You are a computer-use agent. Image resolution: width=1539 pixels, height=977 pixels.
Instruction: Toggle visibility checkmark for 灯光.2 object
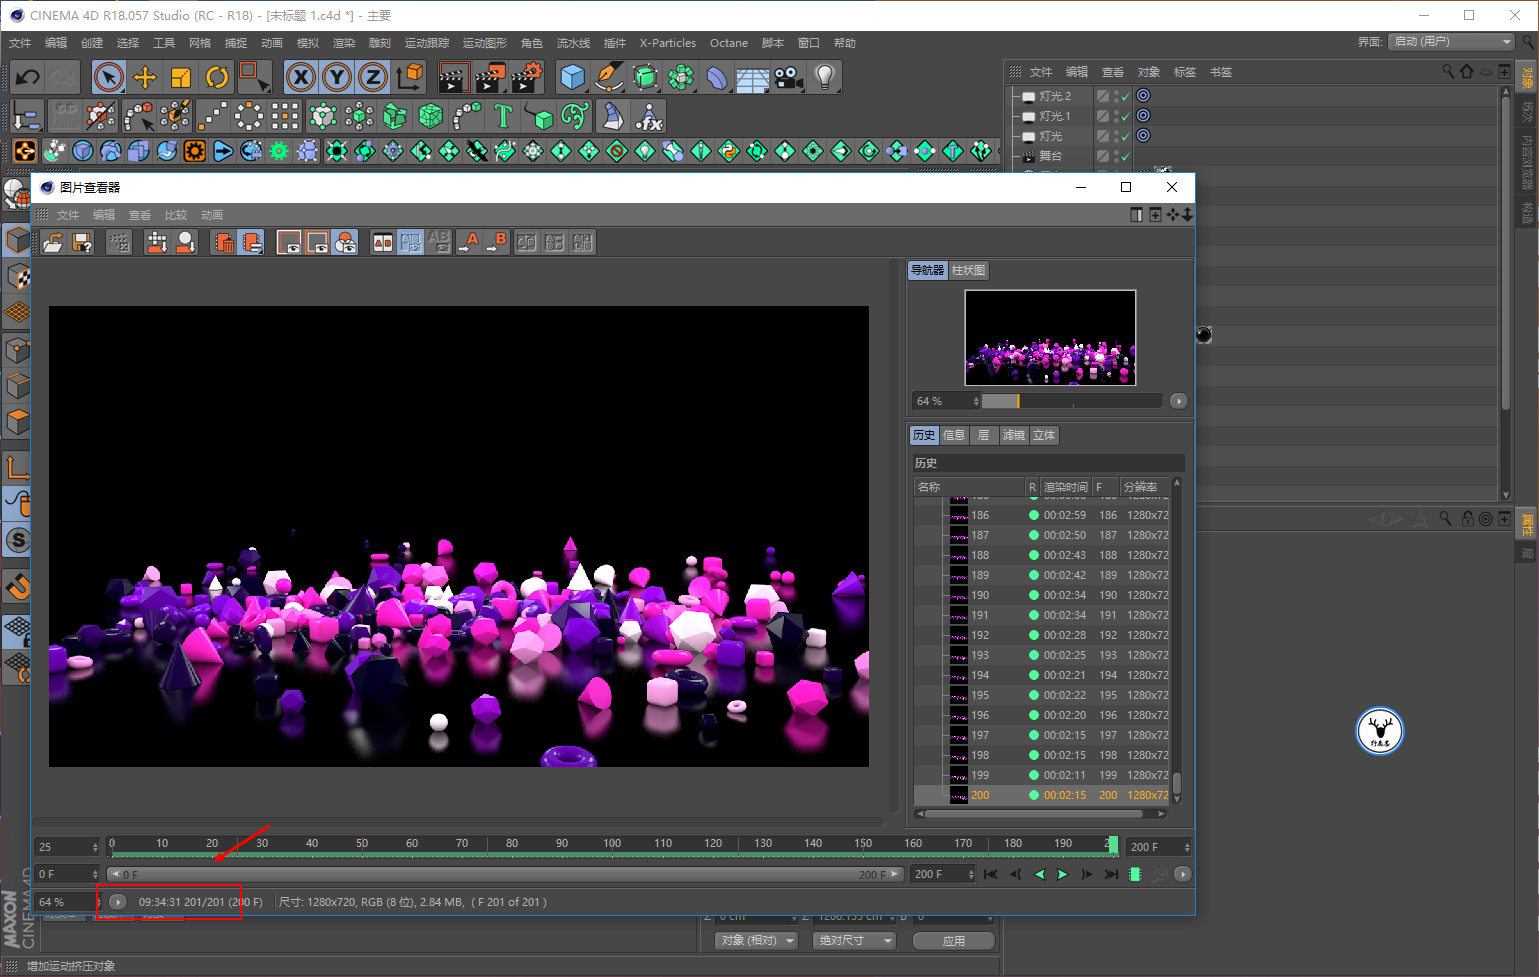(1125, 96)
